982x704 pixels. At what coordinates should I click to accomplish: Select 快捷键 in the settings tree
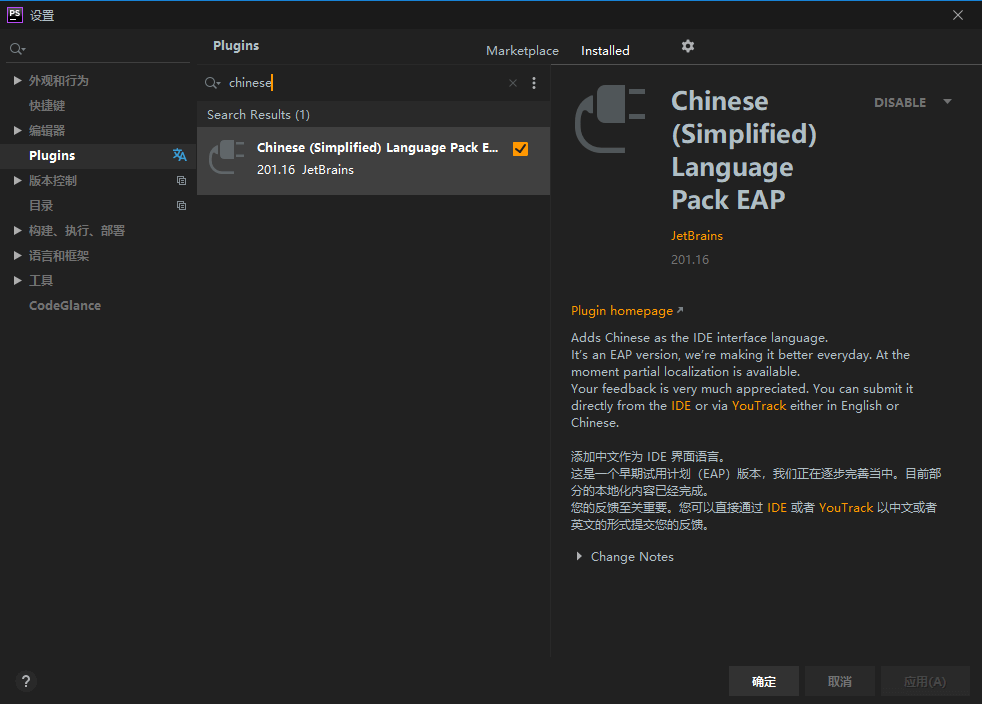(x=47, y=105)
